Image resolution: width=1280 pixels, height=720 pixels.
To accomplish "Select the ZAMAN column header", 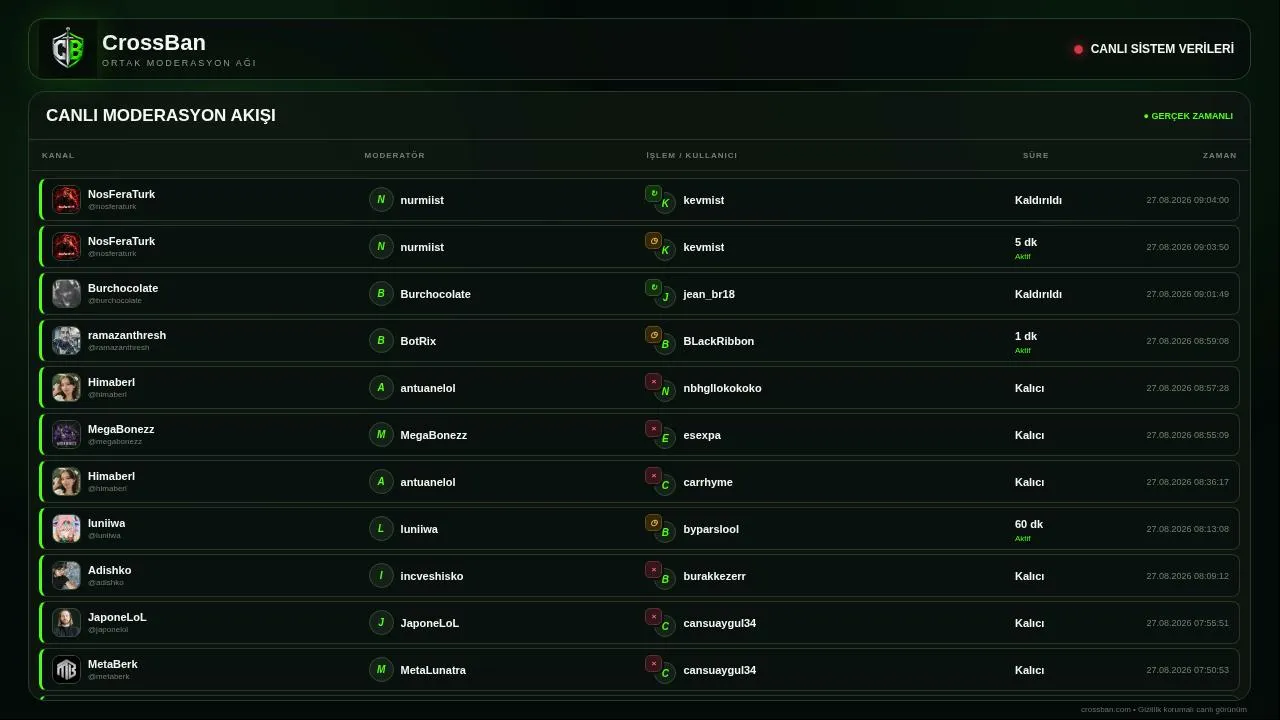I will click(x=1220, y=156).
